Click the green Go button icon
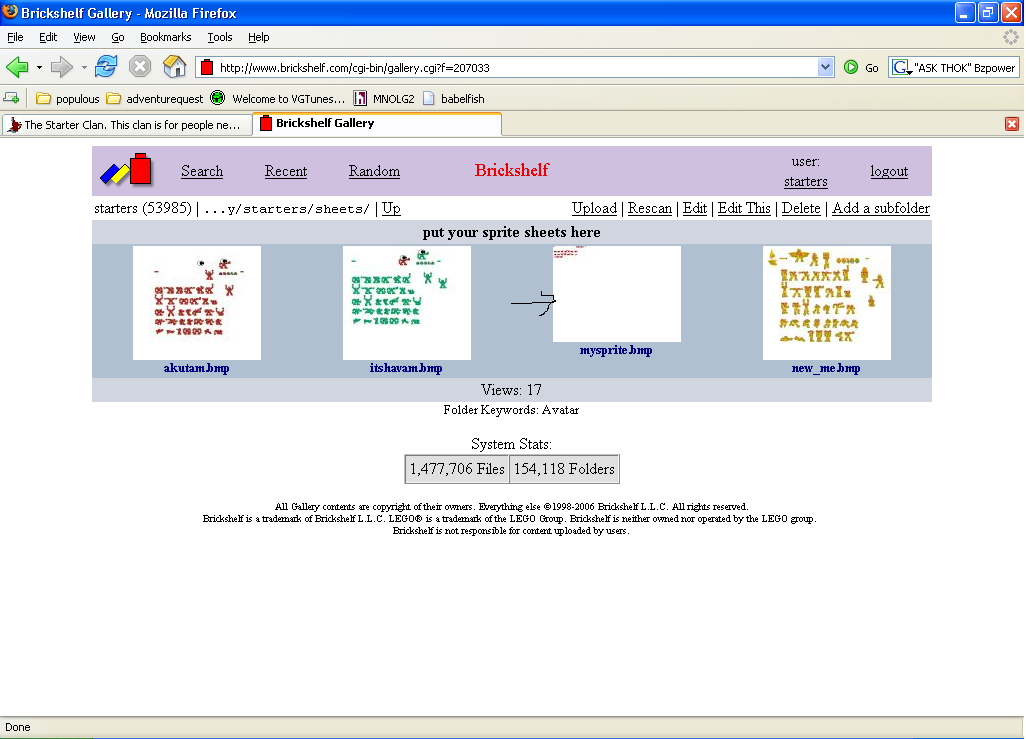Screen dimensions: 1026x739 point(851,67)
